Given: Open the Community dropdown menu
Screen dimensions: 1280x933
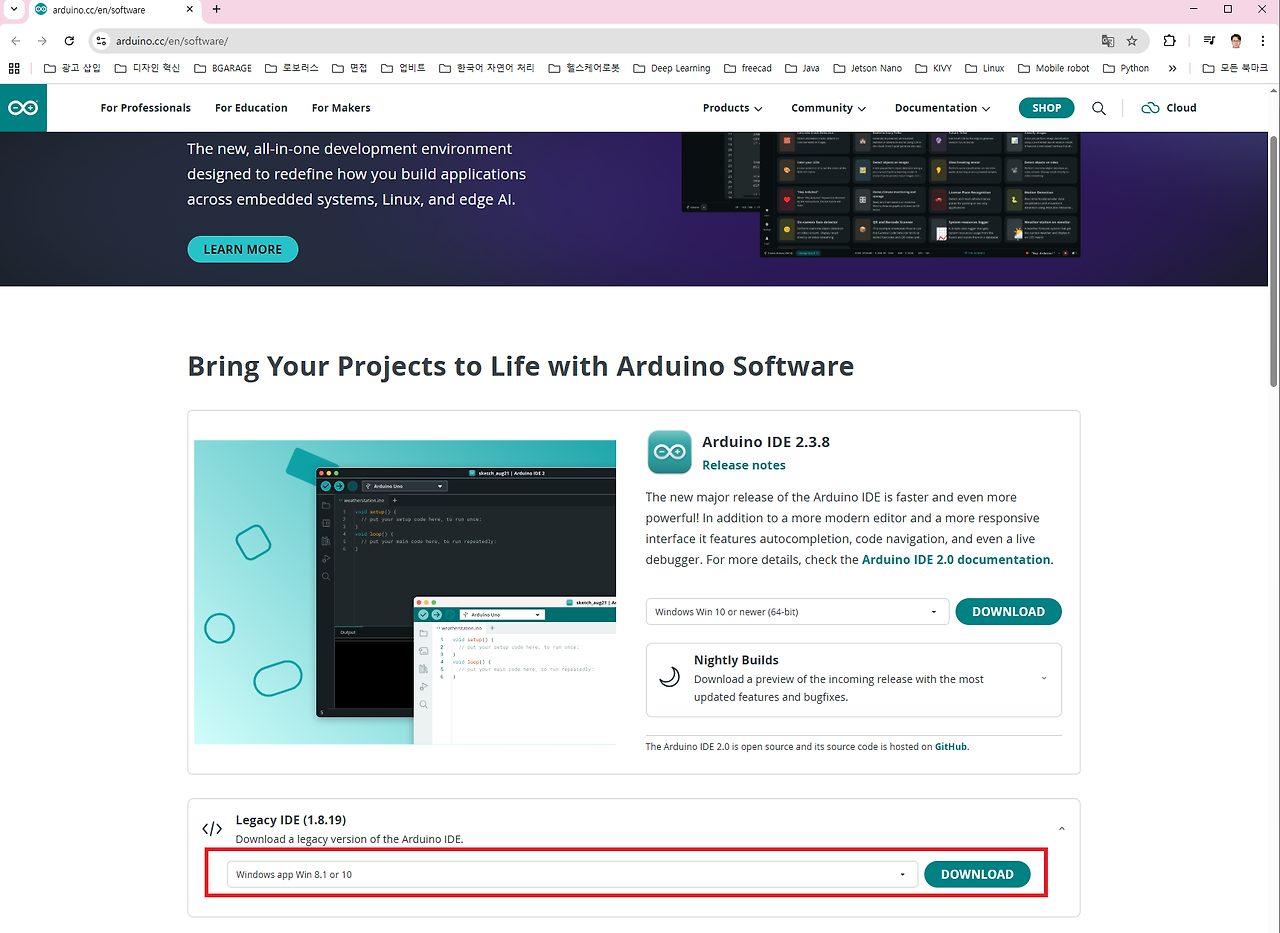Looking at the screenshot, I should point(828,108).
